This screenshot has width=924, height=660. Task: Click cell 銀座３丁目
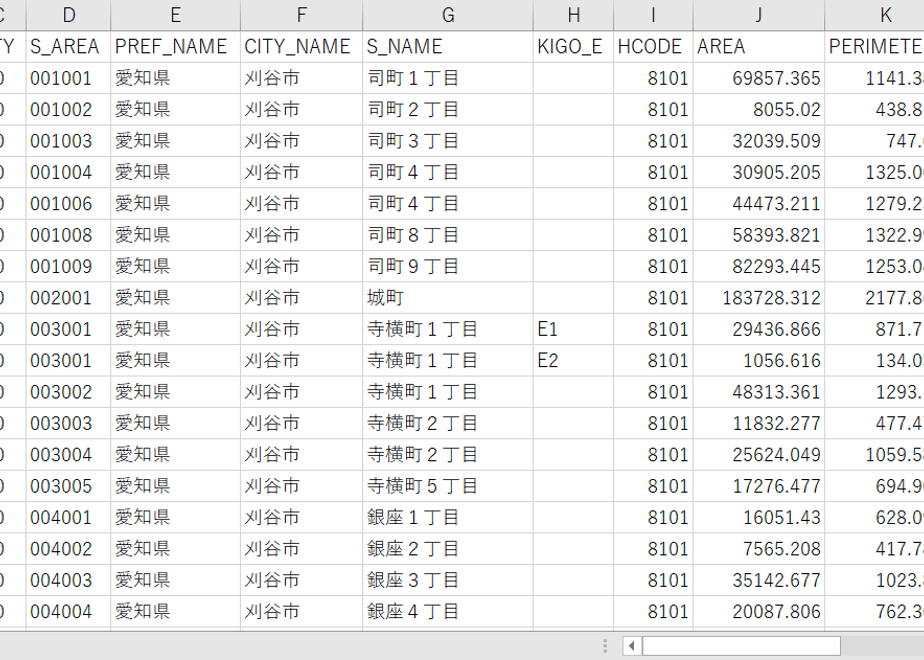click(x=448, y=580)
